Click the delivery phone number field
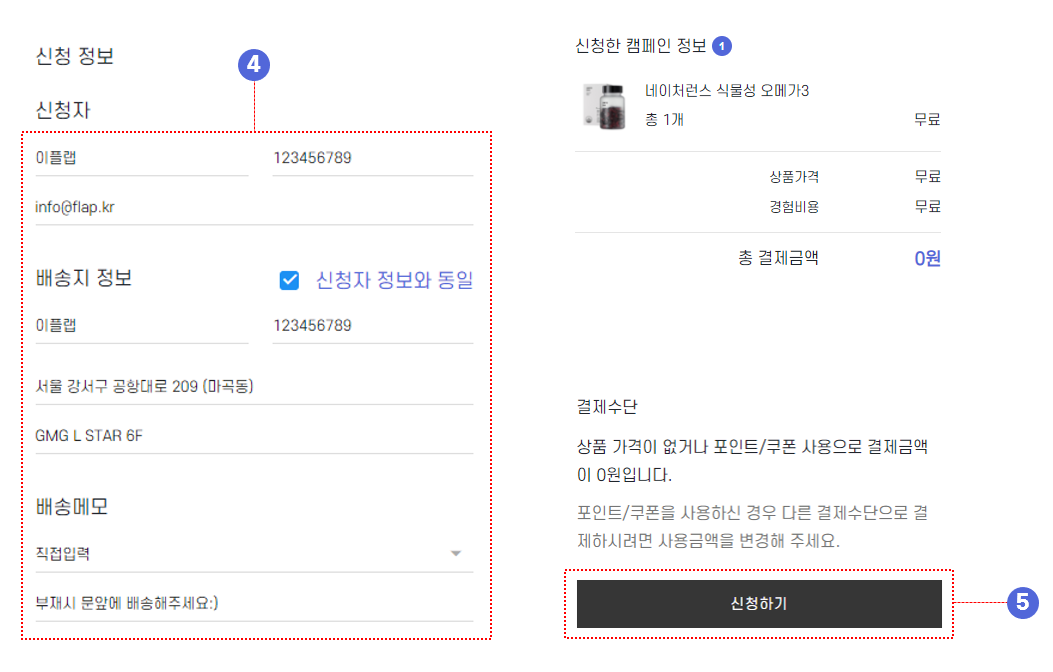This screenshot has height=672, width=1053. [x=373, y=326]
